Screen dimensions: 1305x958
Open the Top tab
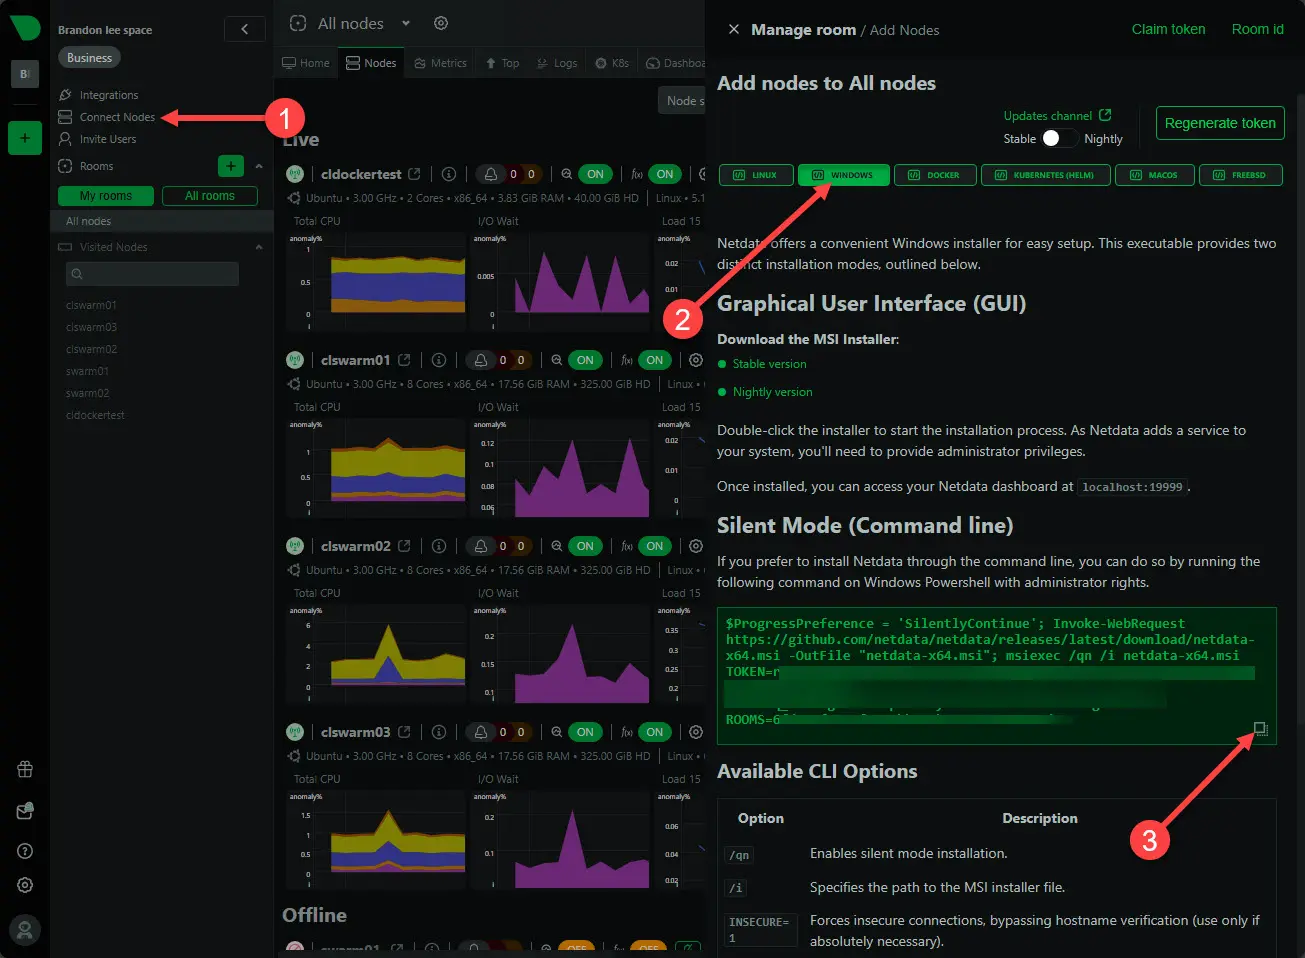click(503, 63)
